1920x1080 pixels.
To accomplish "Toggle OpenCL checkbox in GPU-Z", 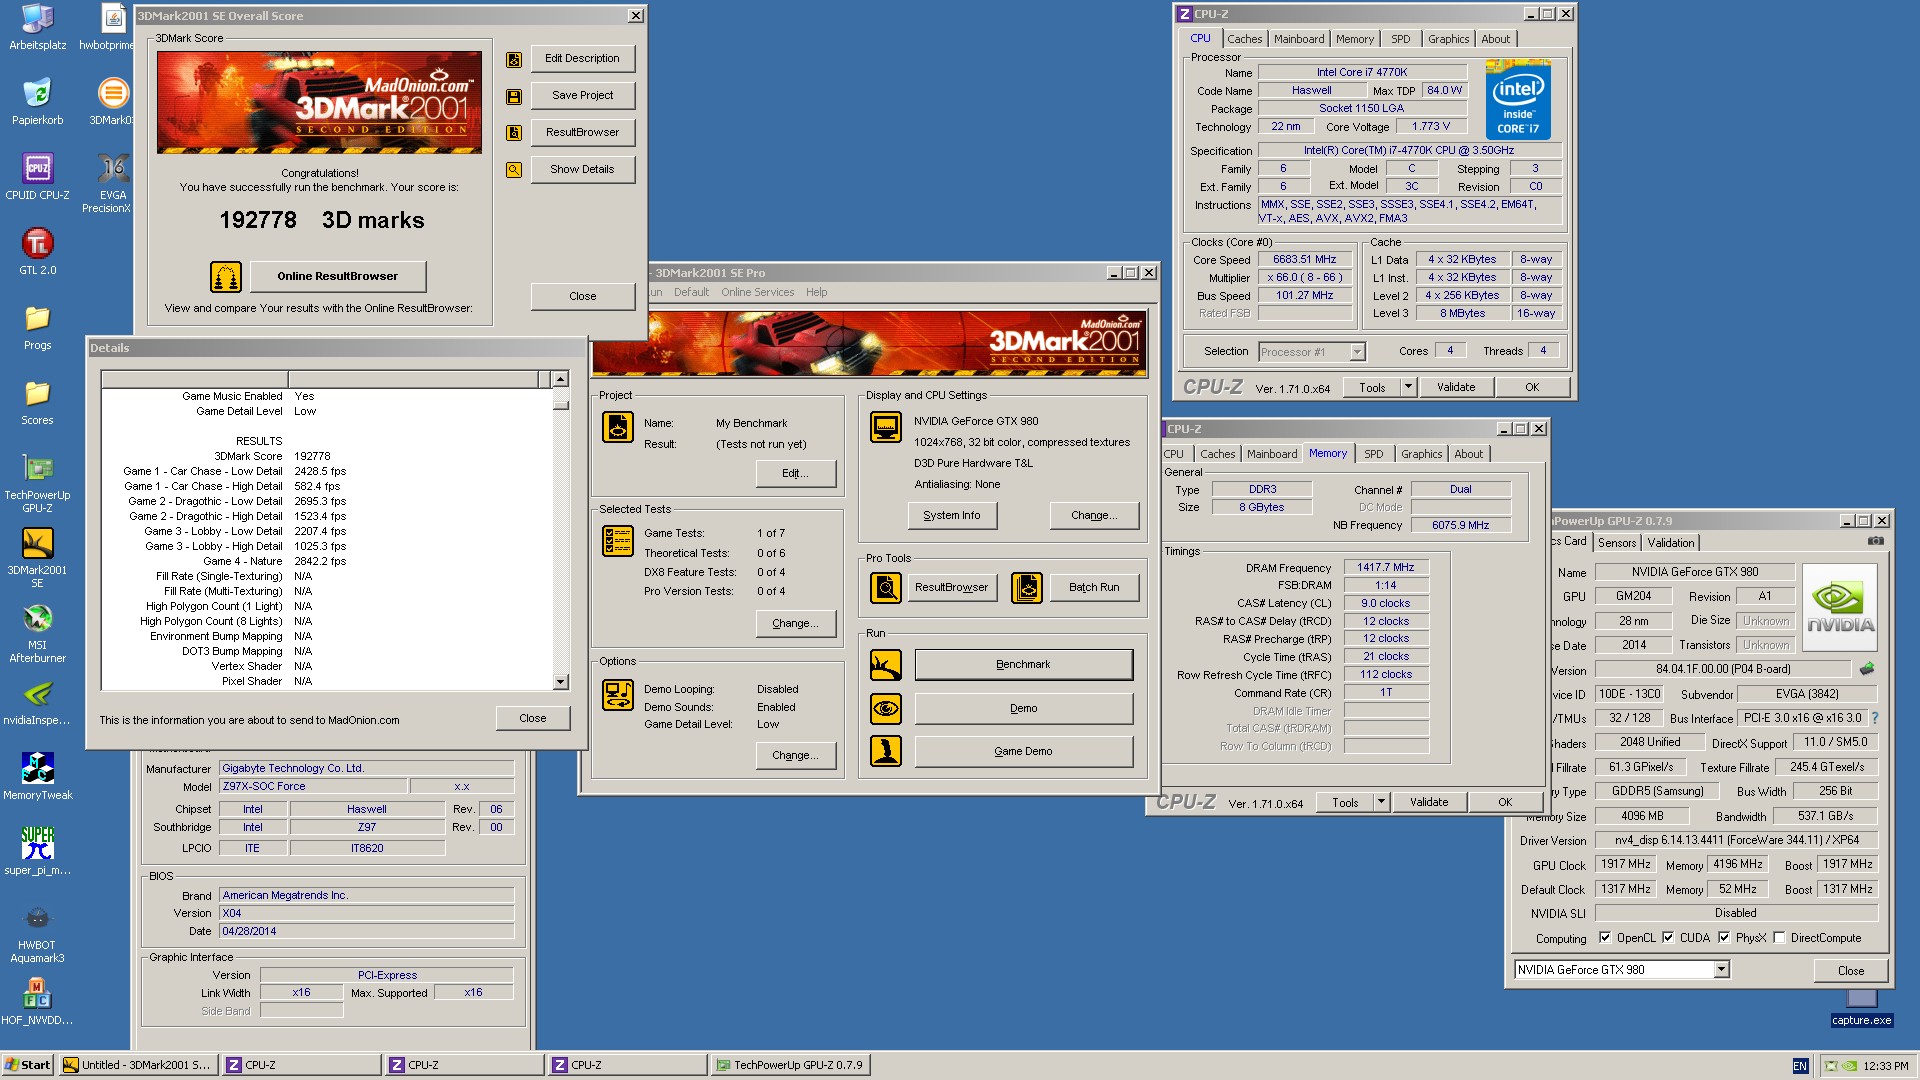I will pos(1605,938).
